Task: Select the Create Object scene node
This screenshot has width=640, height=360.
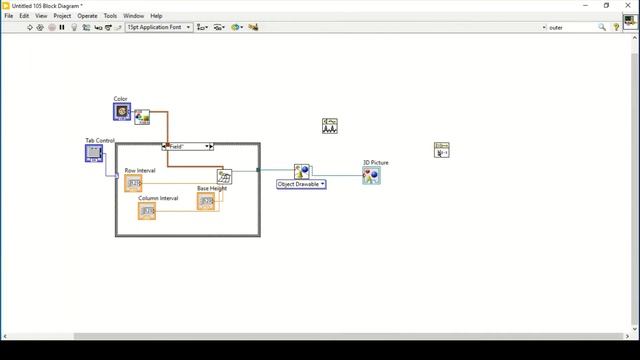Action: pos(302,172)
